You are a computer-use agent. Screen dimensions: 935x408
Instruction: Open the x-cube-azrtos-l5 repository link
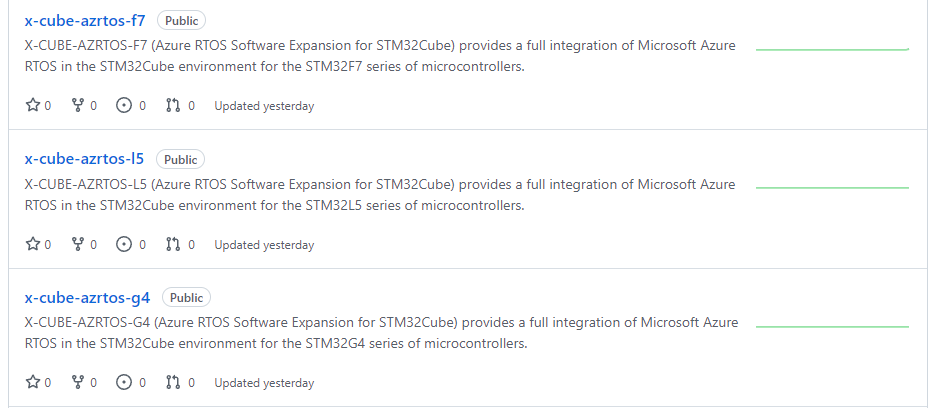(x=84, y=159)
